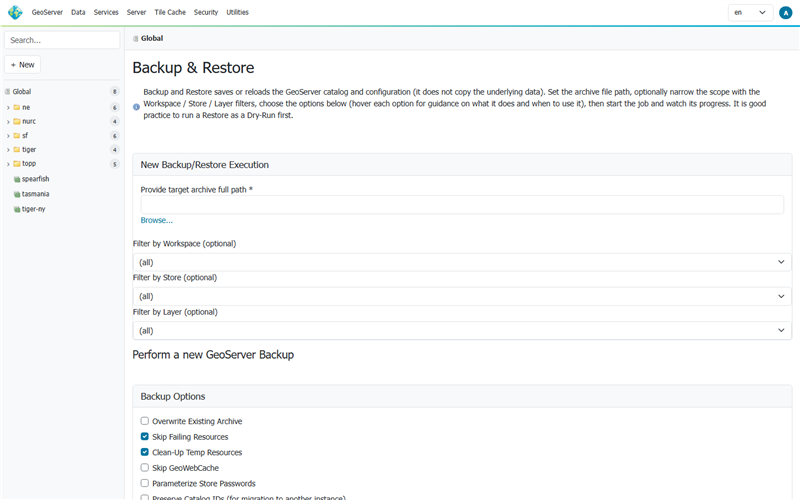Screen dimensions: 800x500
Task: Click the sf count badge 6
Action: (115, 136)
